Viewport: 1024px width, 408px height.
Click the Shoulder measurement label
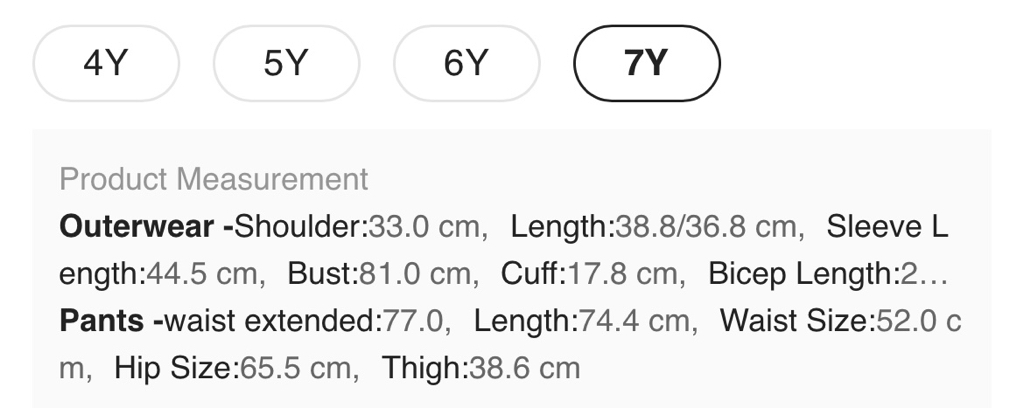pos(301,226)
